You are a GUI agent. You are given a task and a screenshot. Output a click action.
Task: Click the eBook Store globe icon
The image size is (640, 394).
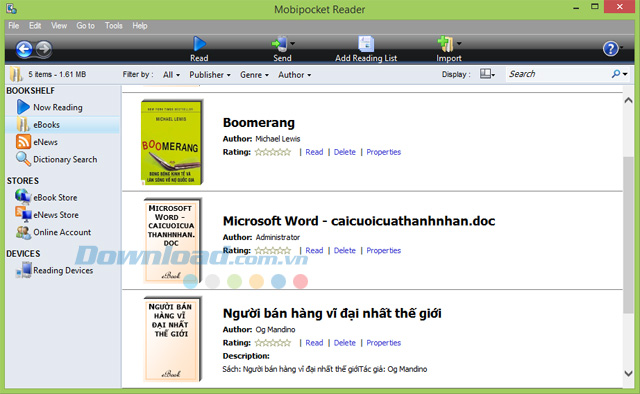pos(23,197)
